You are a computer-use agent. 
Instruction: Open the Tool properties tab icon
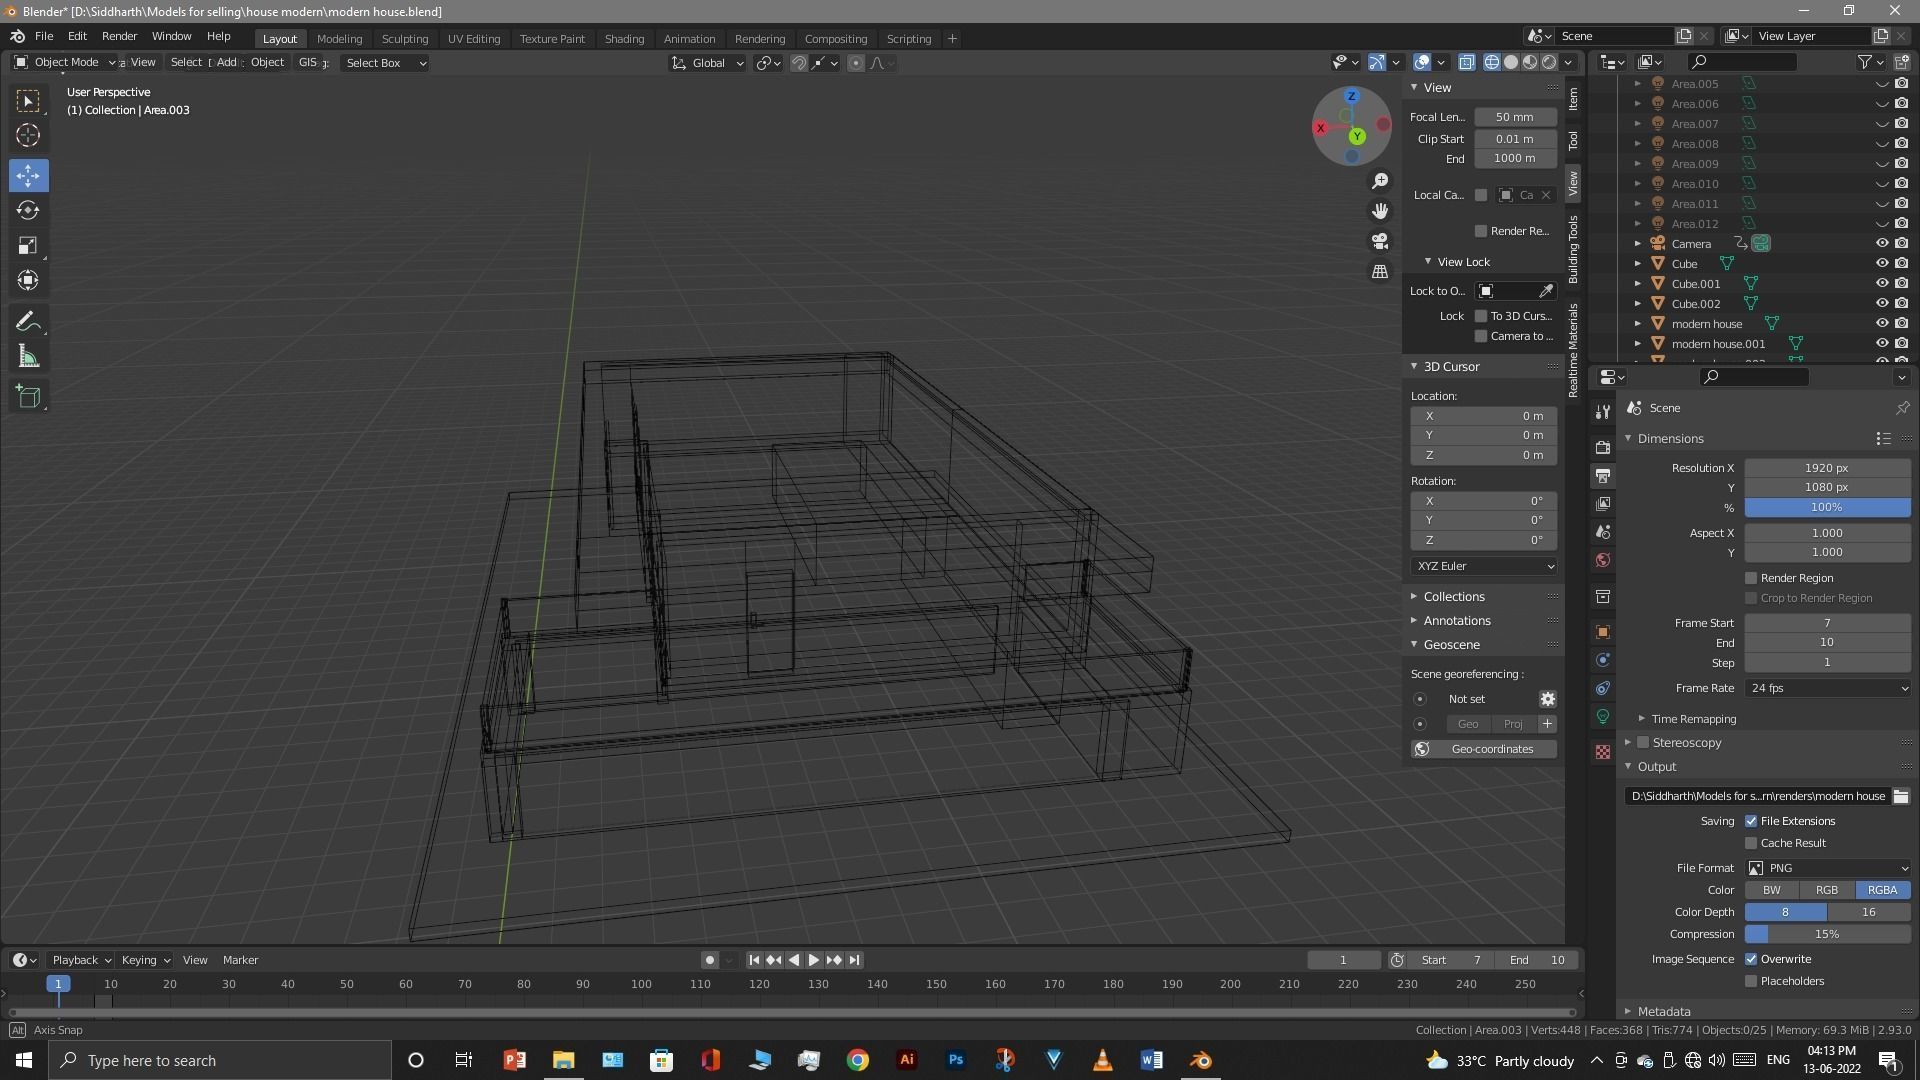point(1603,412)
